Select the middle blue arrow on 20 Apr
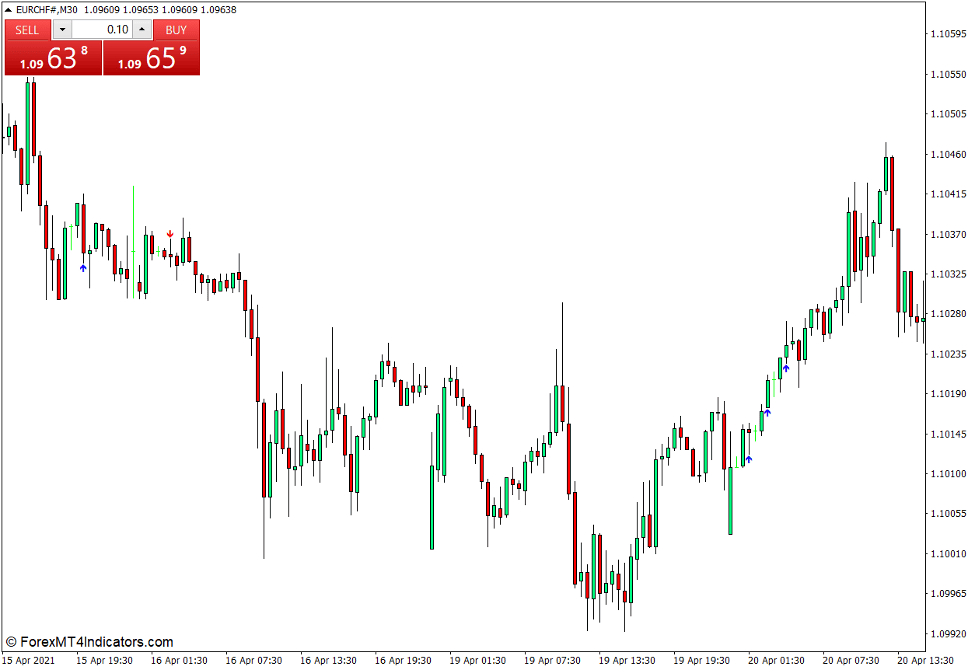Viewport: 977px width, 670px height. point(767,412)
